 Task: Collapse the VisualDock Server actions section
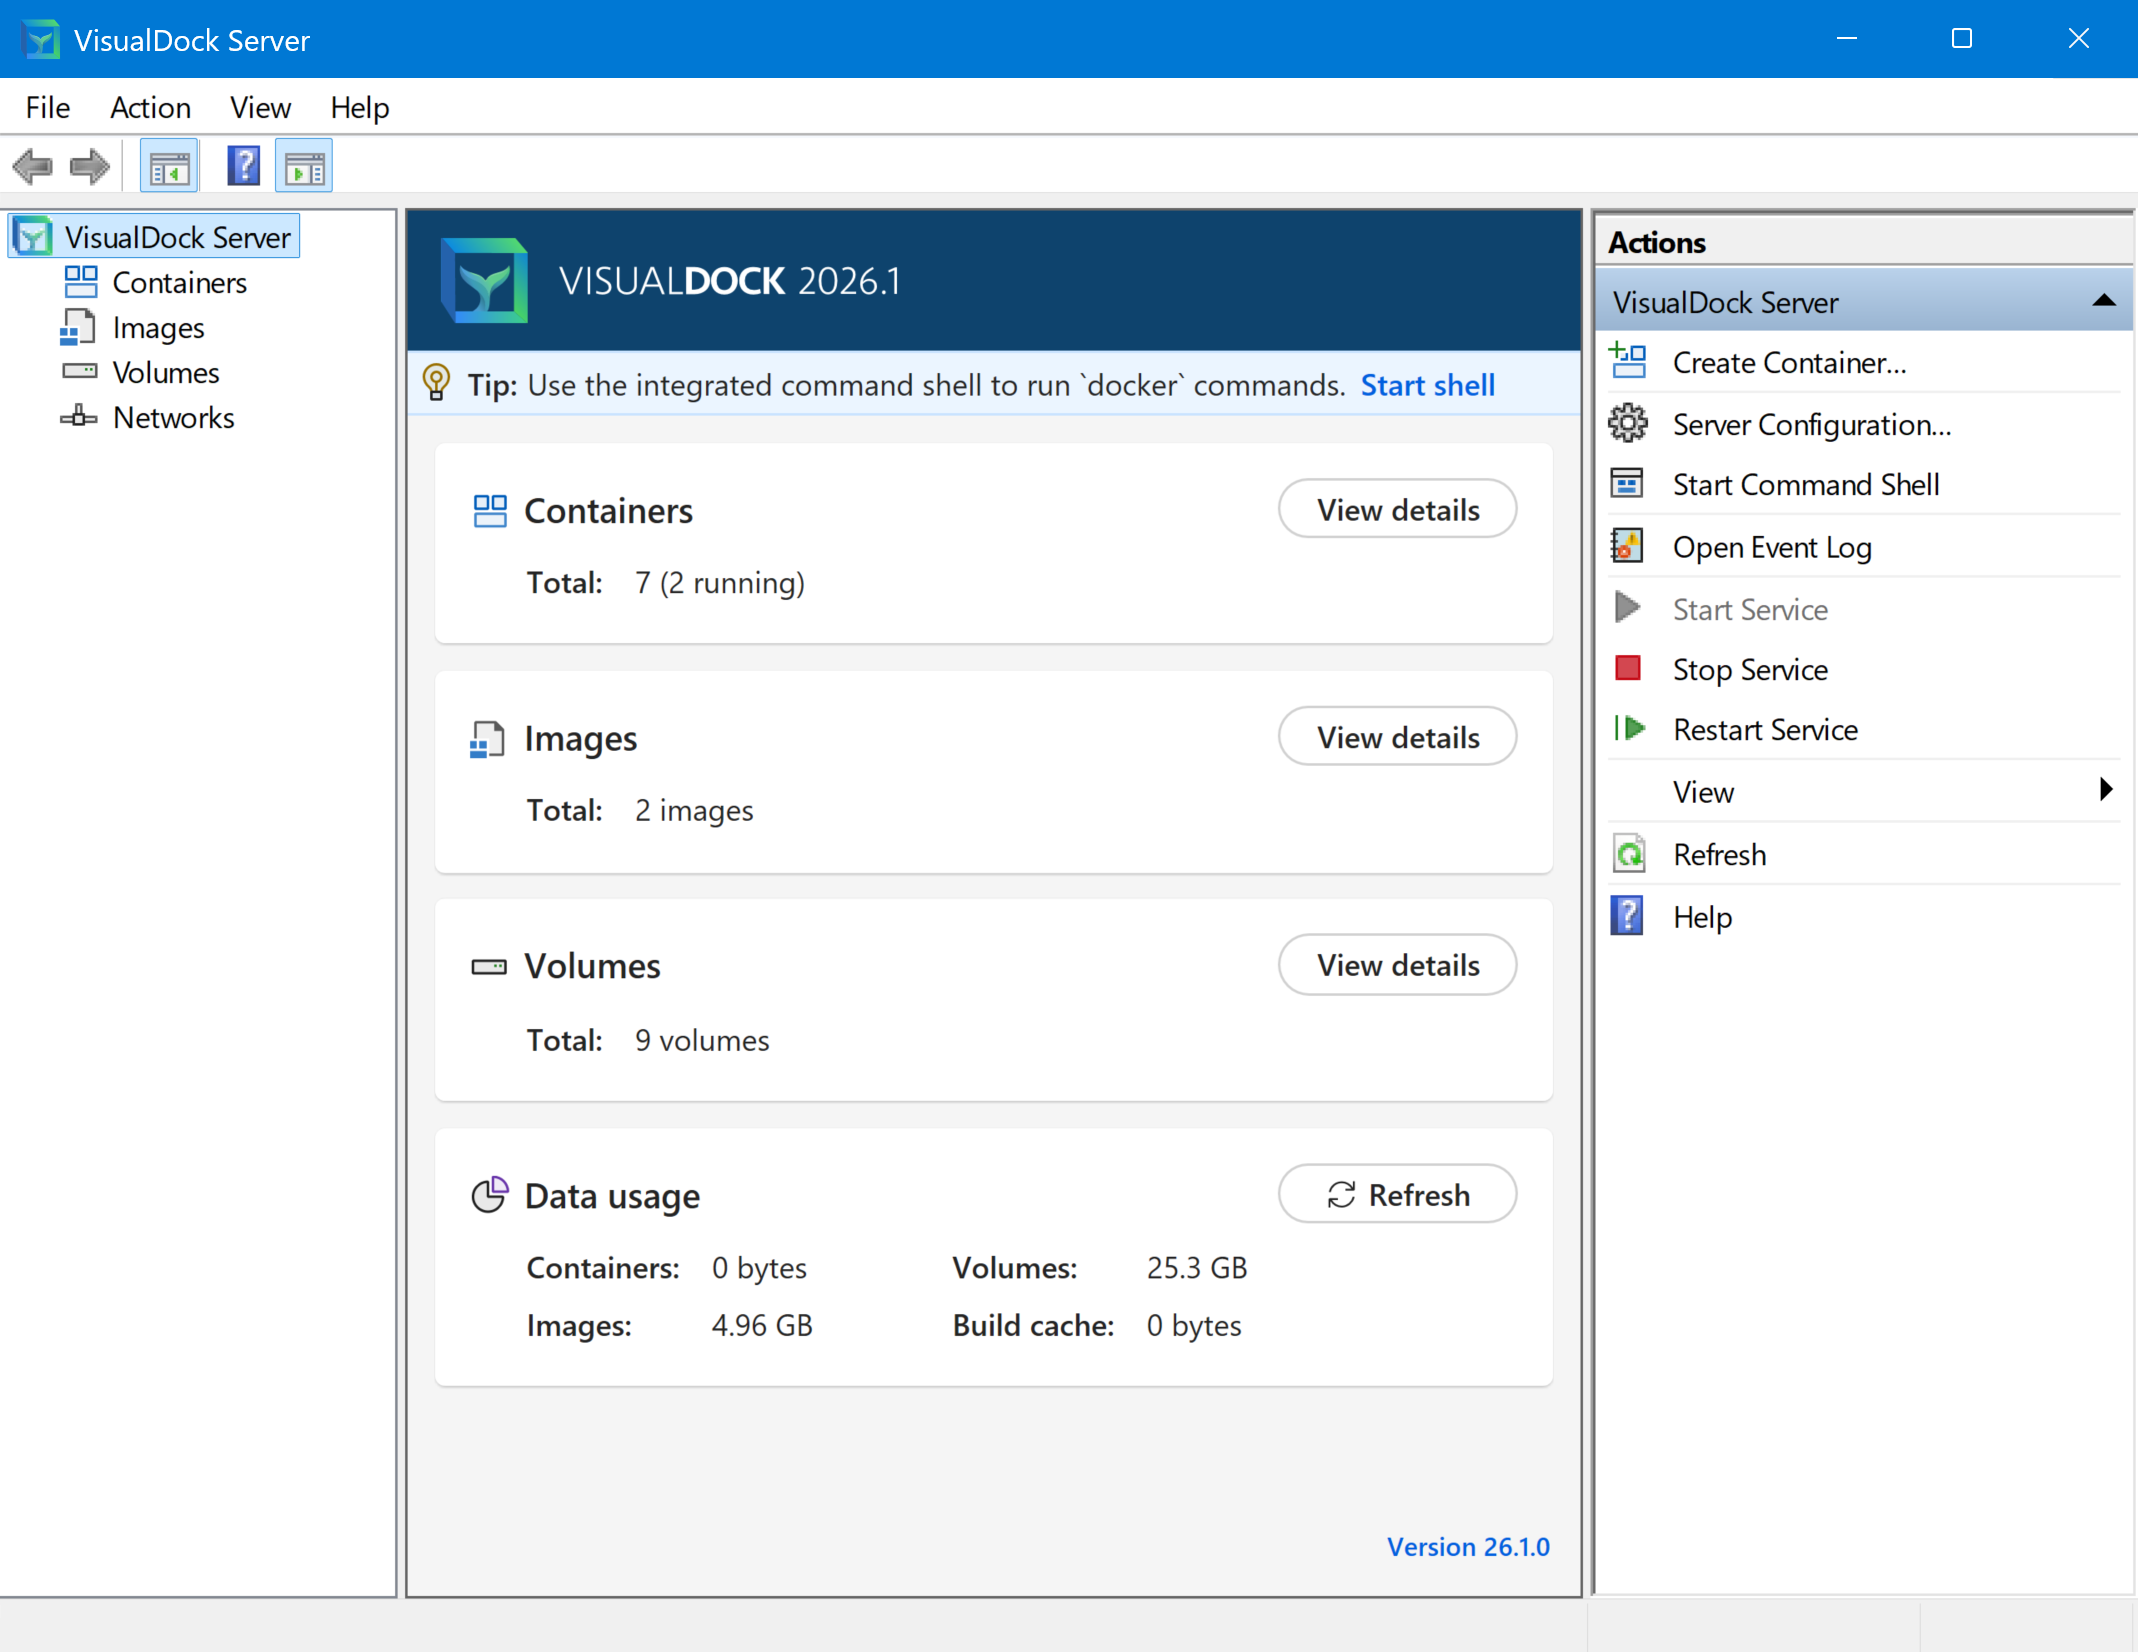tap(2103, 302)
